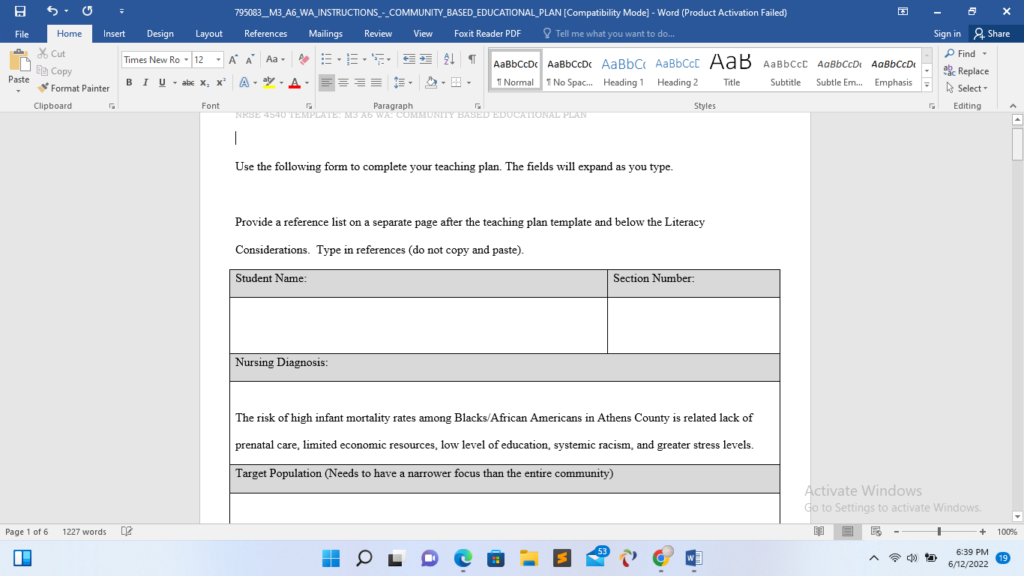Switch to the Layout tab
This screenshot has height=576, width=1024.
coord(209,33)
